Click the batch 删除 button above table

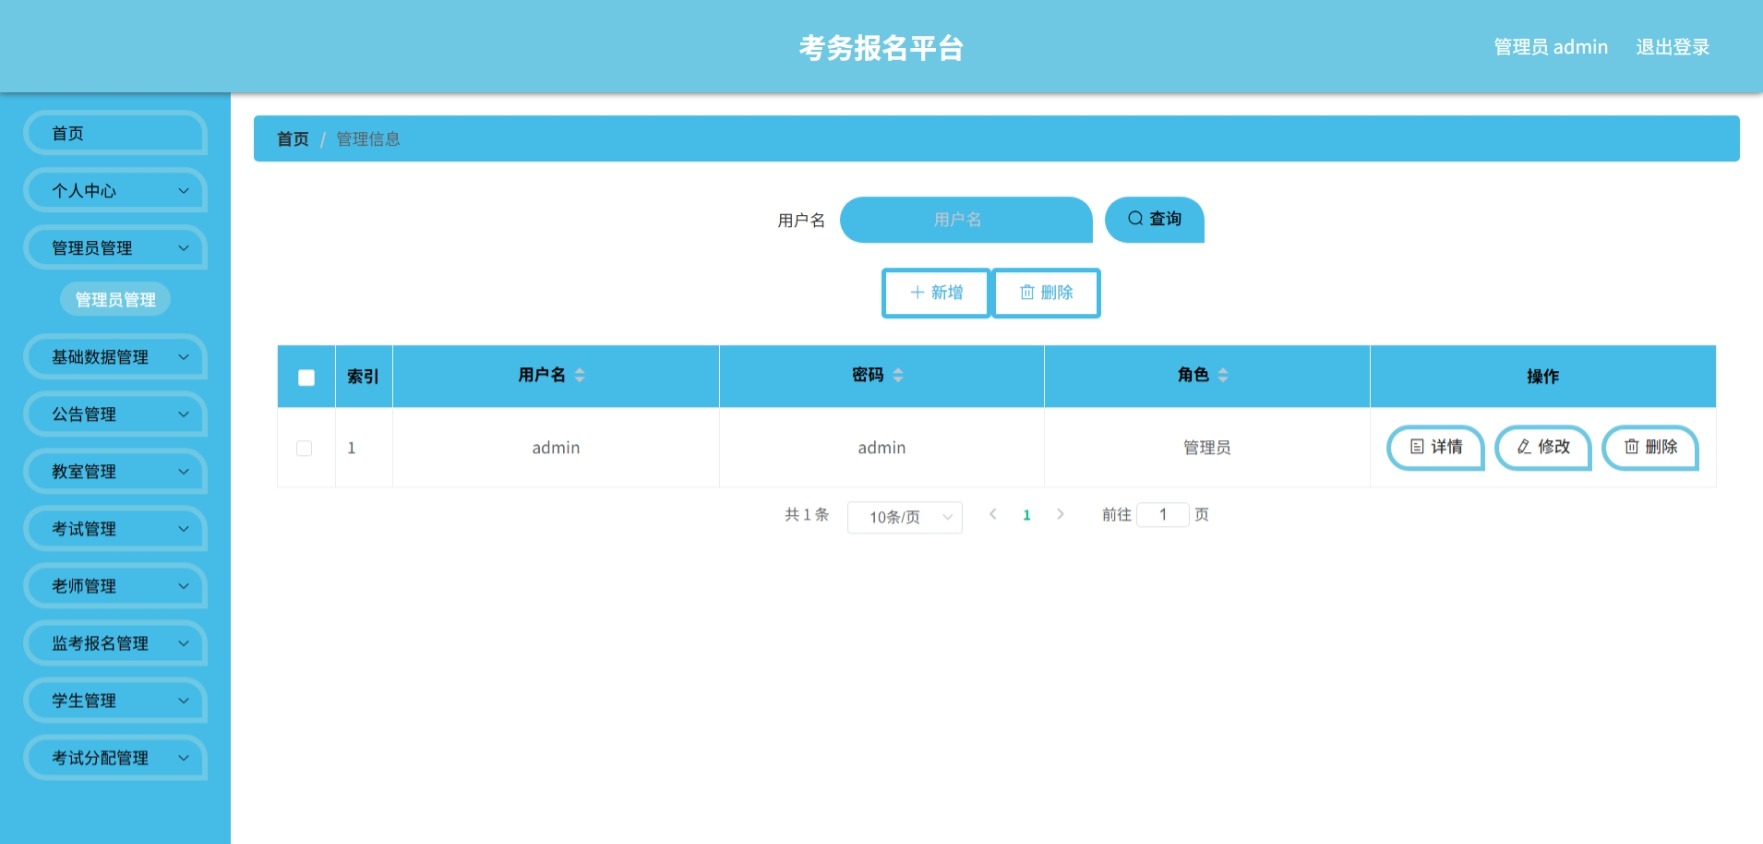coord(1046,293)
